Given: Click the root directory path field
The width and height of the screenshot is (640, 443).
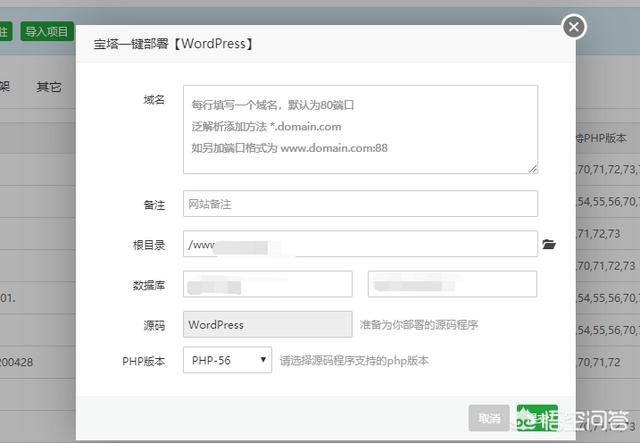Looking at the screenshot, I should point(360,244).
